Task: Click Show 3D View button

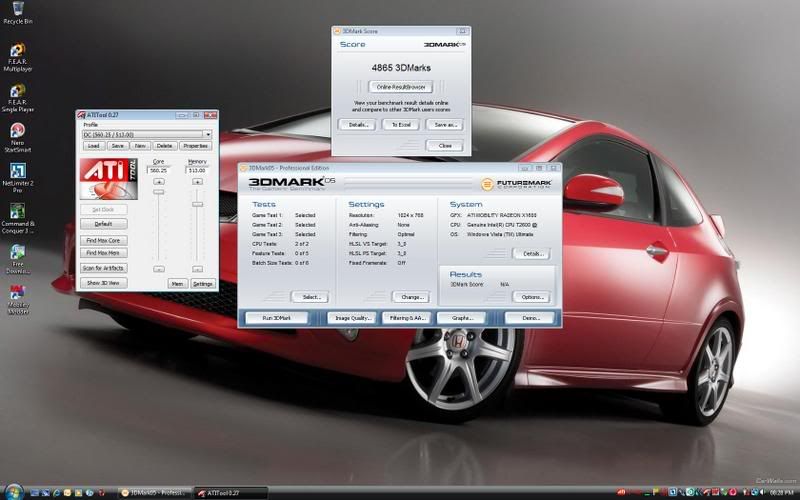Action: pos(104,283)
